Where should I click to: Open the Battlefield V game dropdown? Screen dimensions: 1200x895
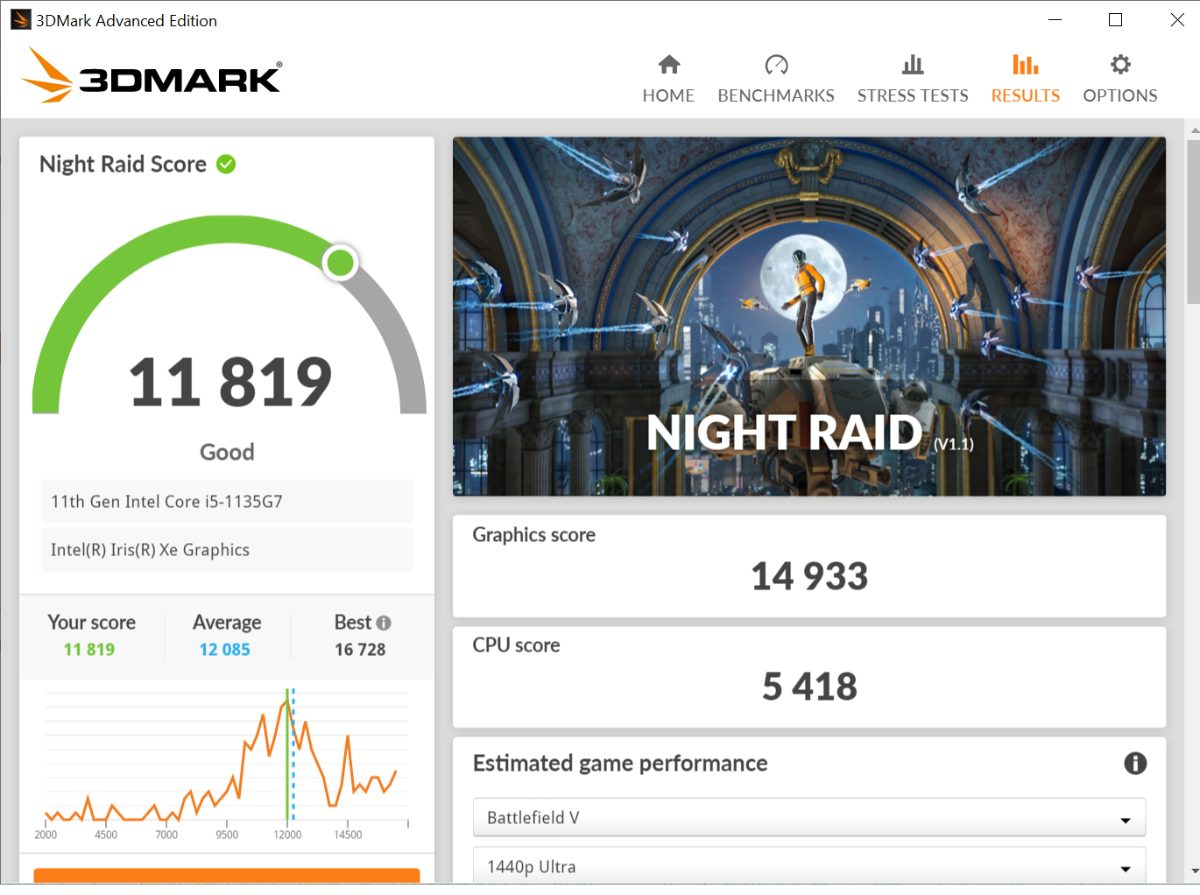point(808,818)
